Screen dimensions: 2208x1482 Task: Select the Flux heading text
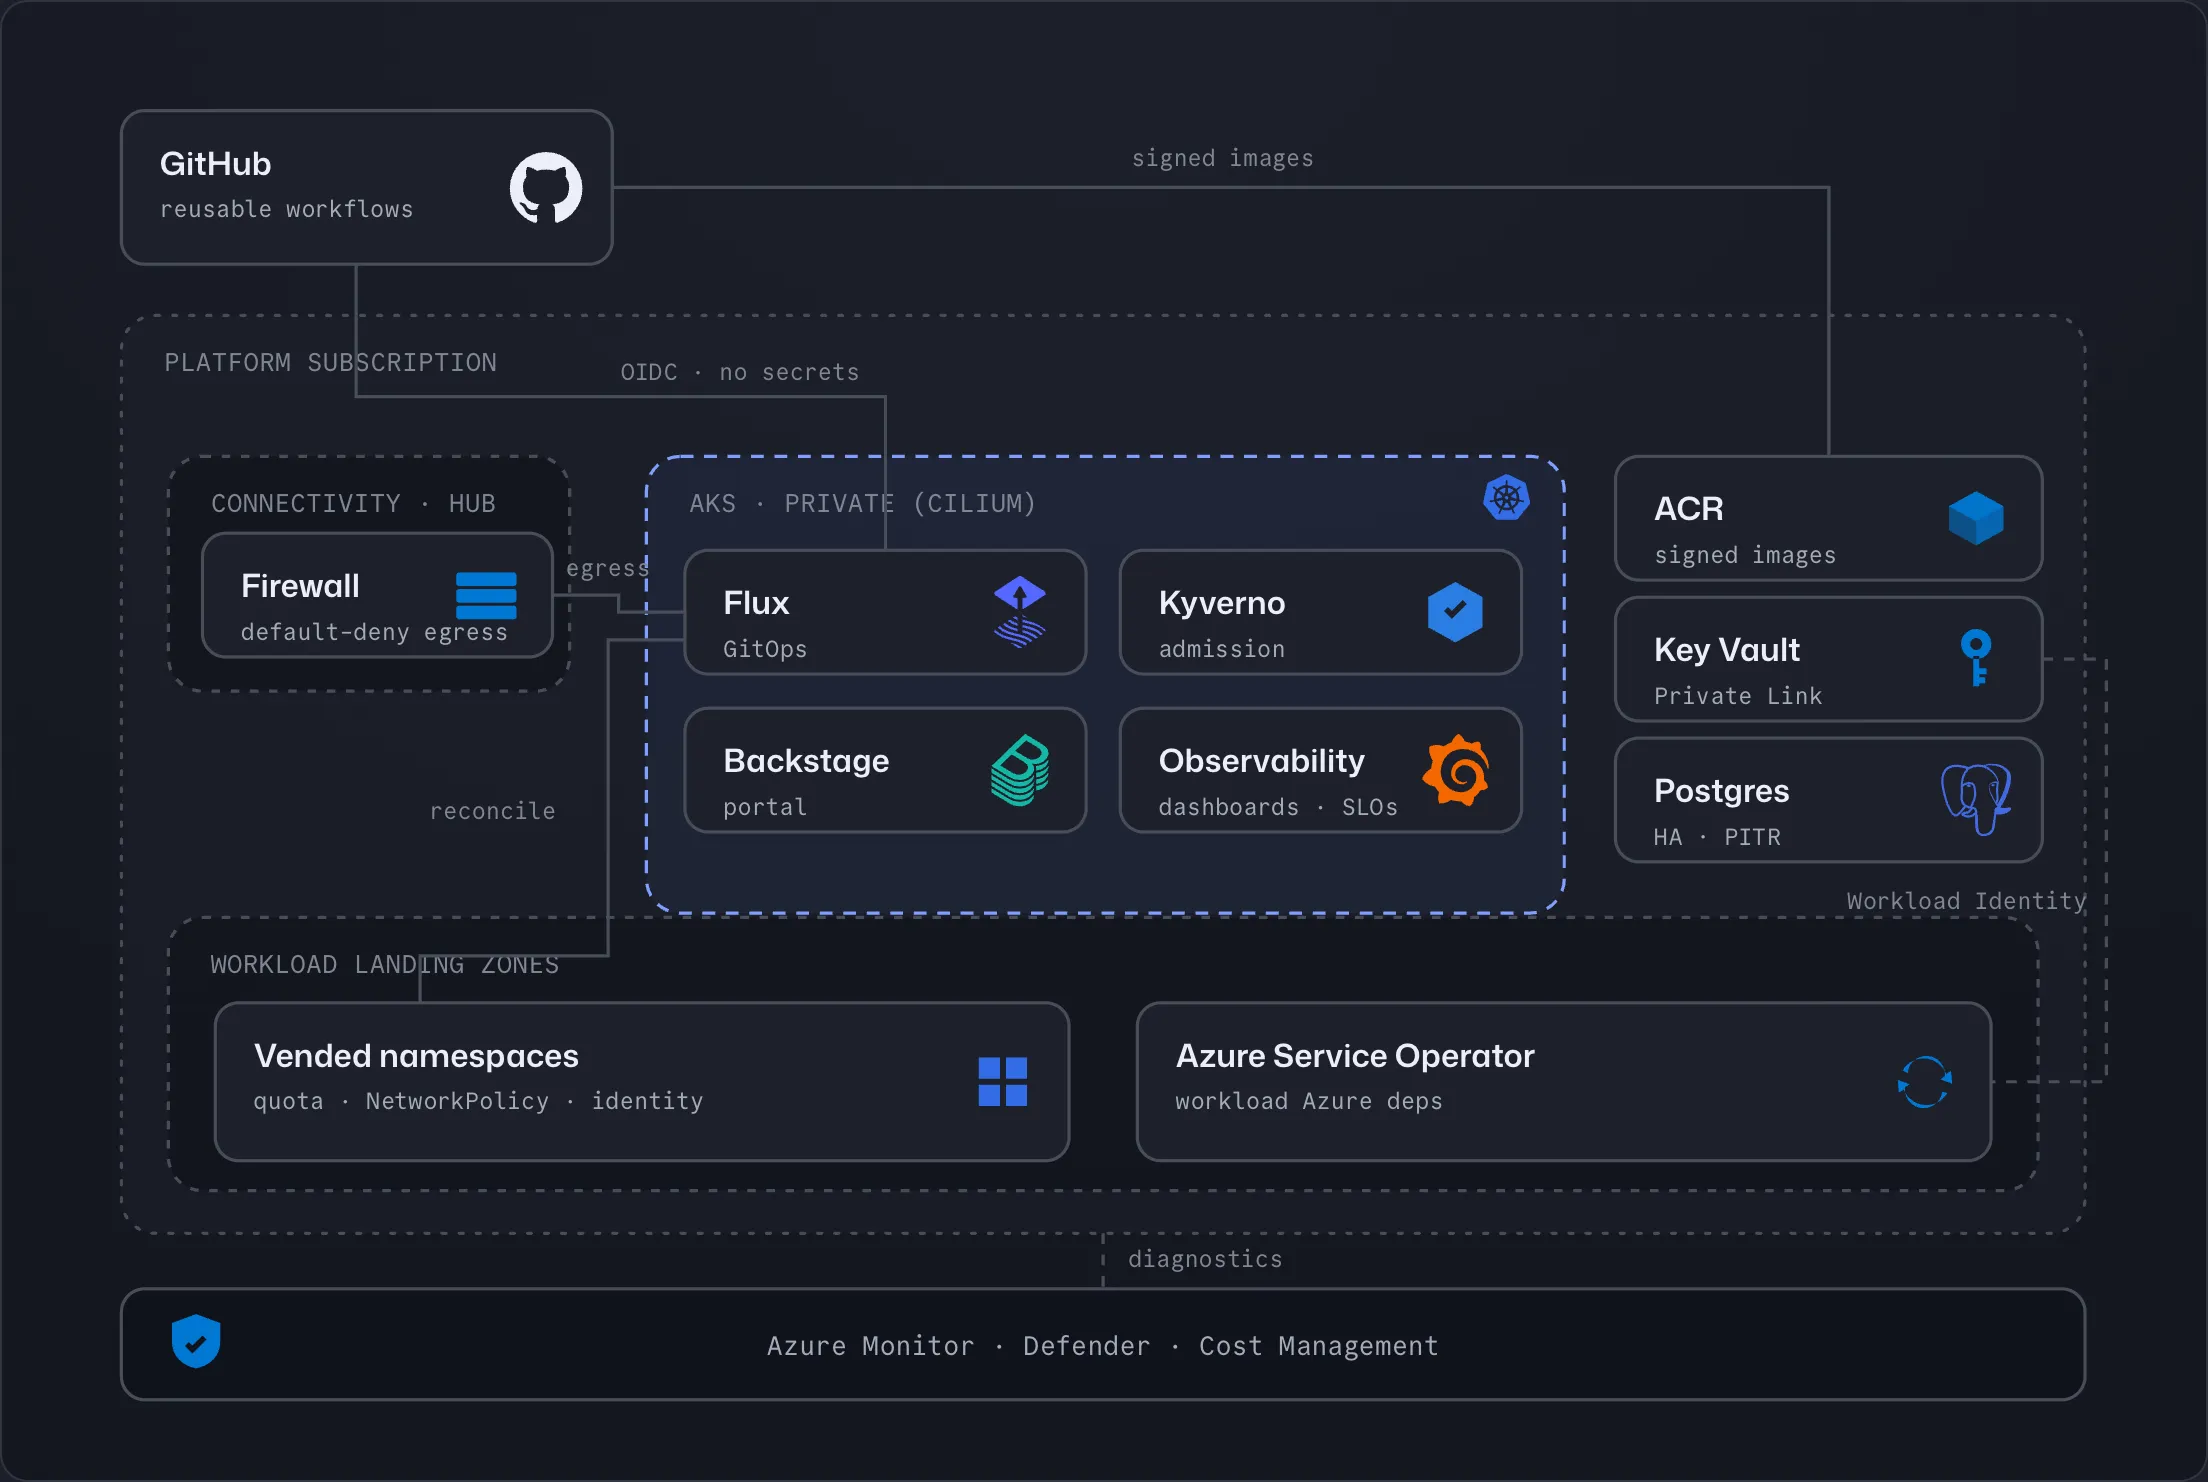point(756,603)
